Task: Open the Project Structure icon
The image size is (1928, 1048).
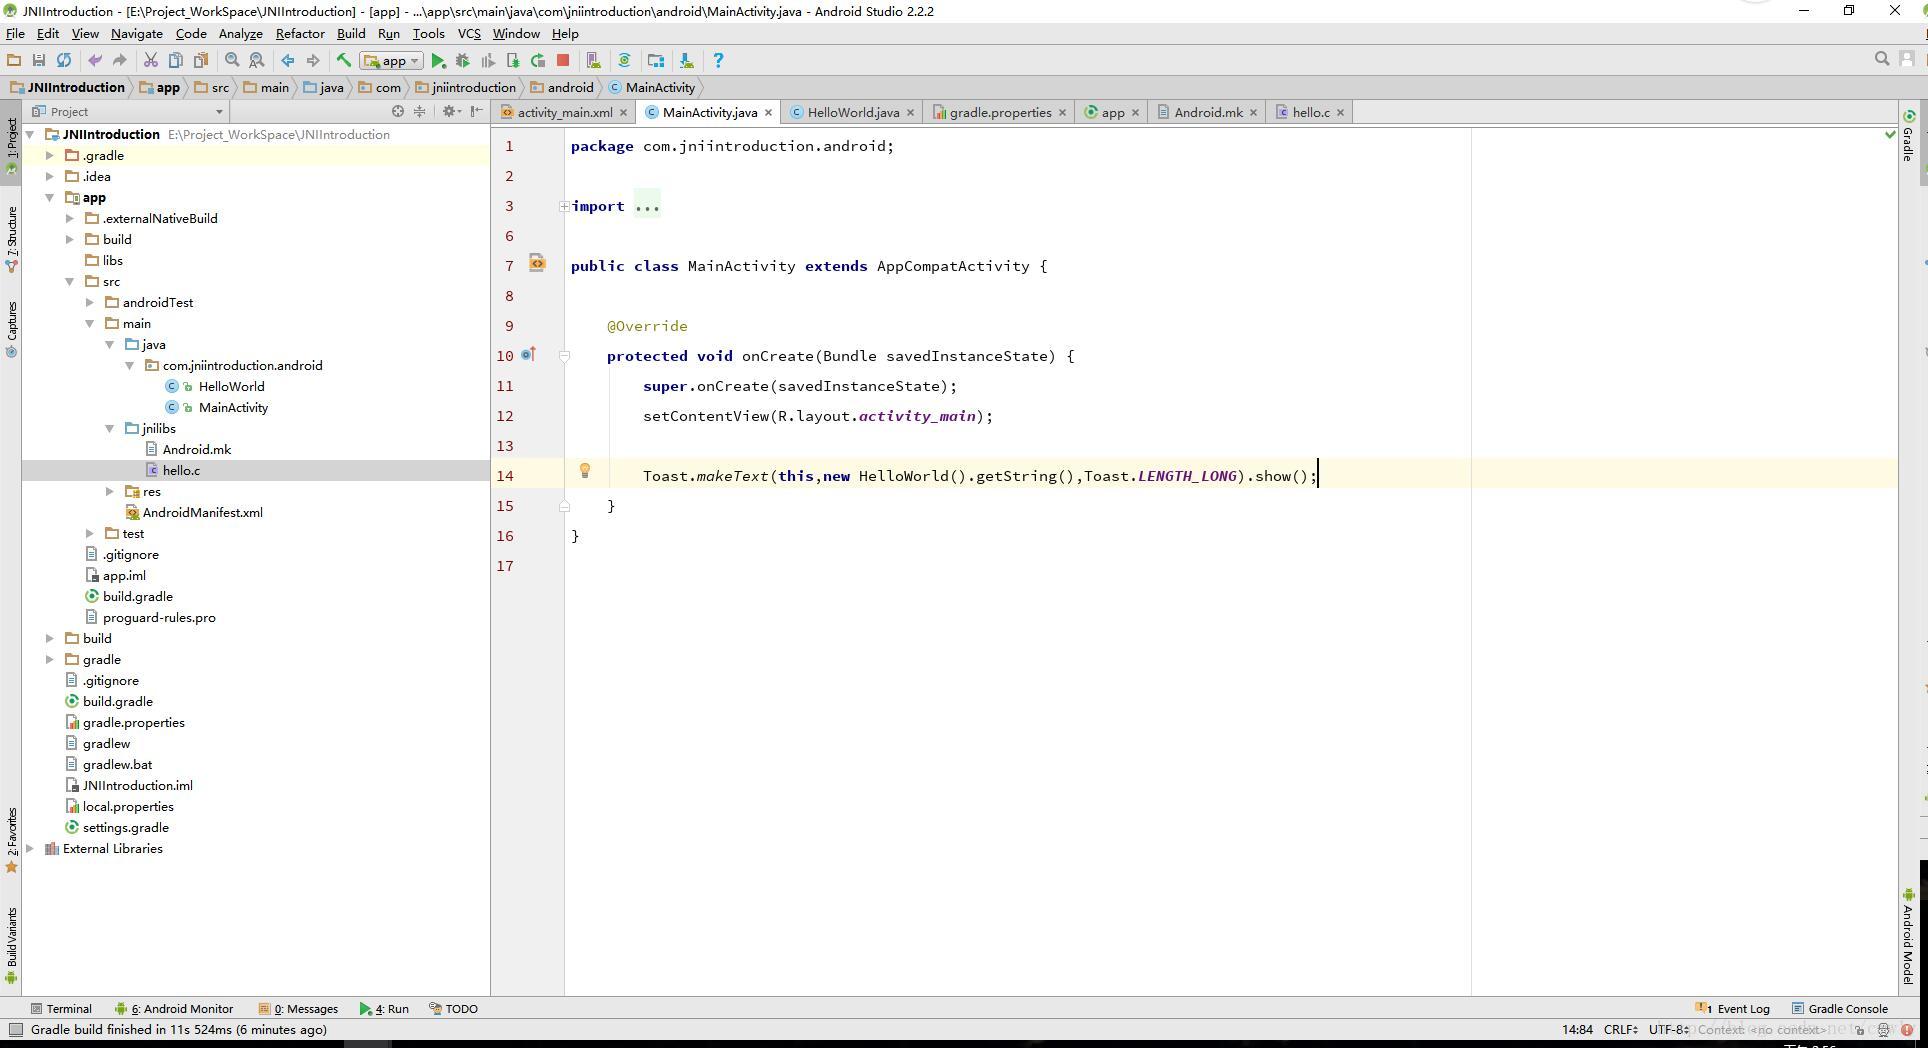Action: tap(656, 61)
